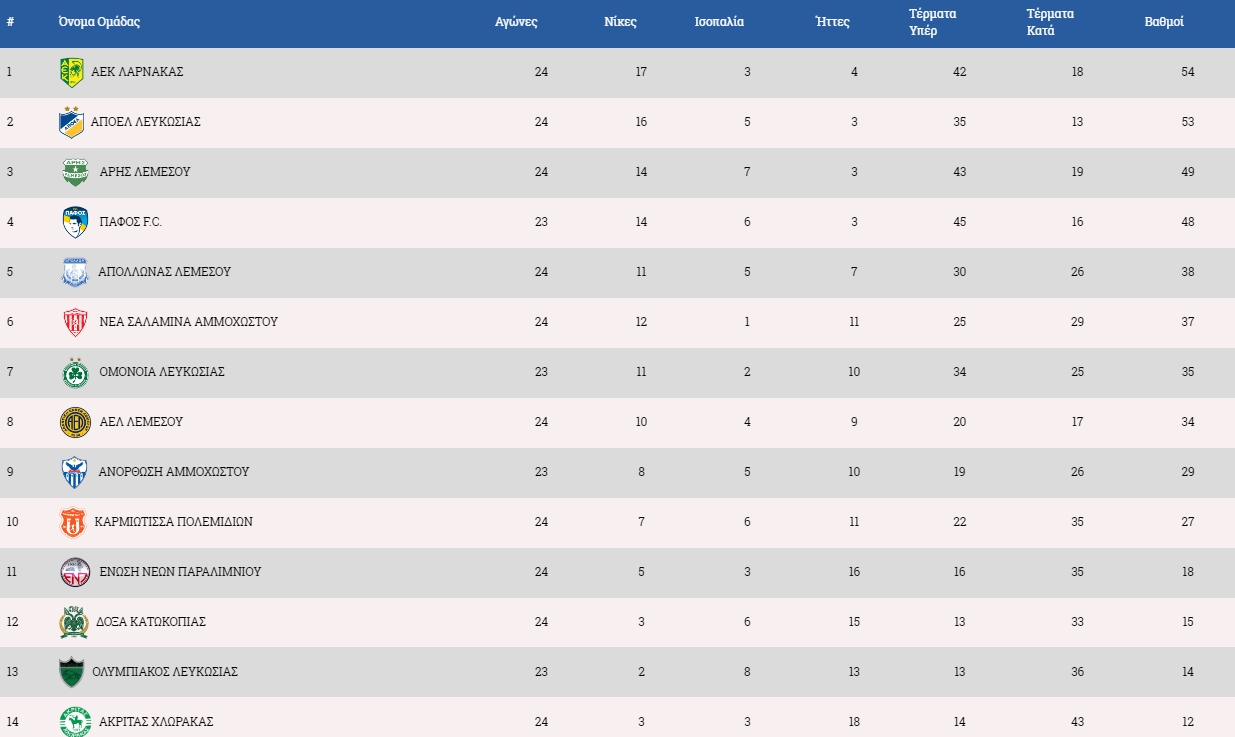Viewport: 1235px width, 737px height.
Task: Select ΑΠΟΕΛ ΛΕΥΚΩΣΙΑΣ points value 53
Action: (1187, 122)
